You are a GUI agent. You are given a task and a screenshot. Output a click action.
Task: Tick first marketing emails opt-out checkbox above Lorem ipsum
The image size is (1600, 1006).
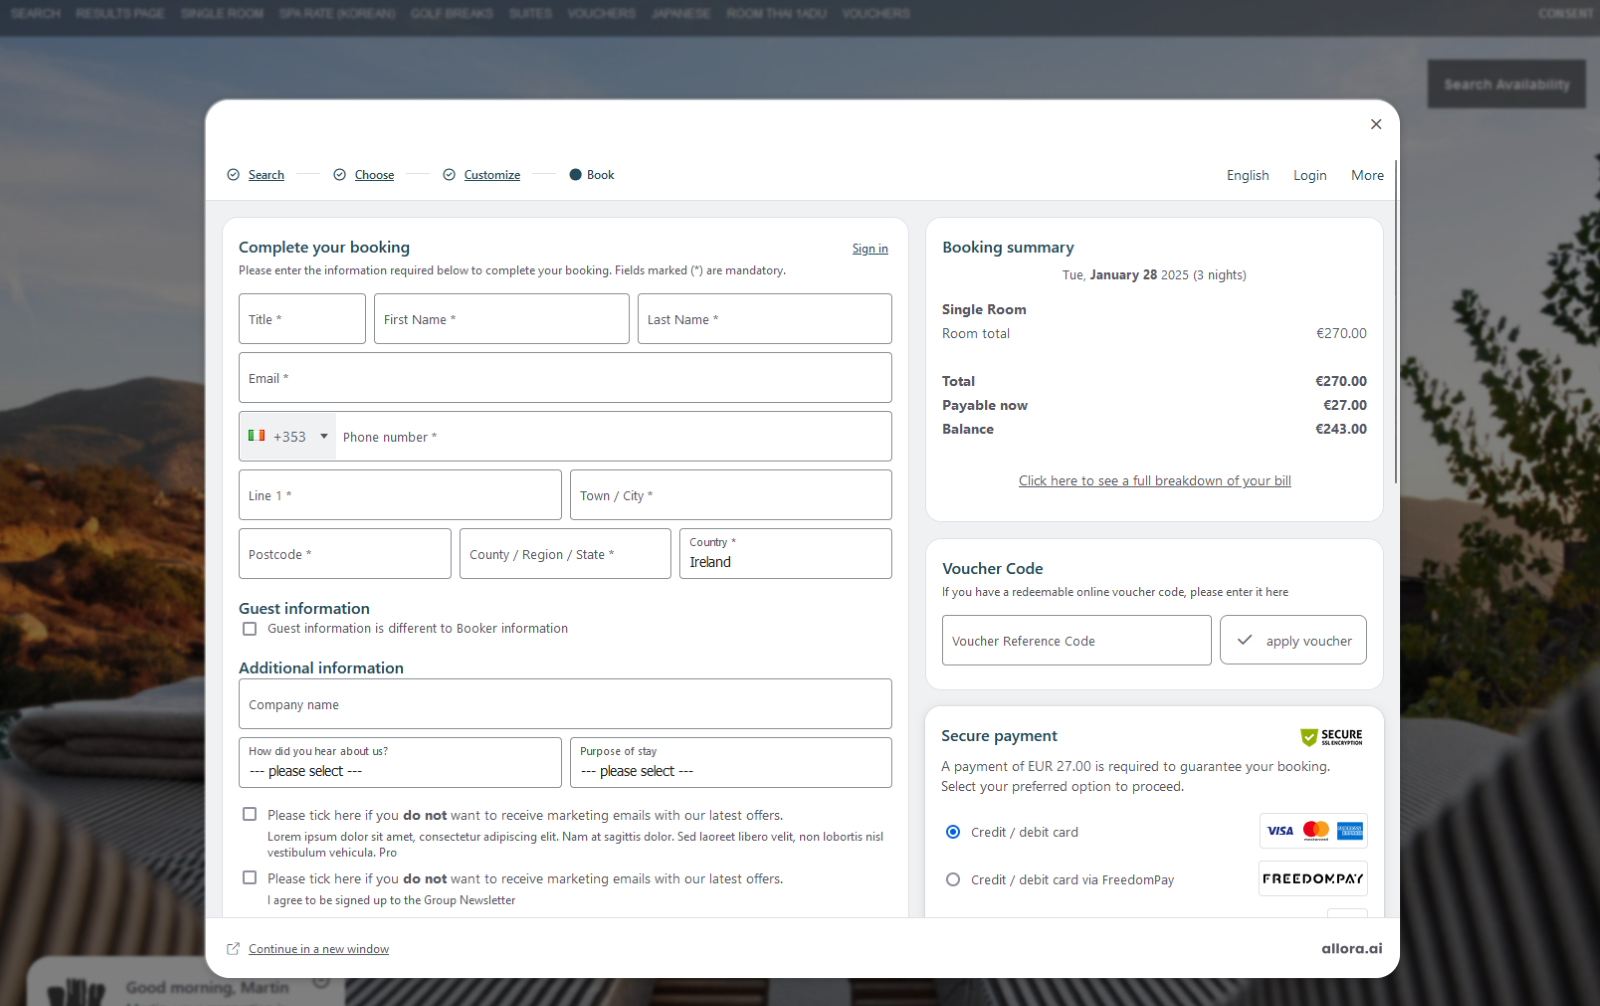[x=250, y=815]
